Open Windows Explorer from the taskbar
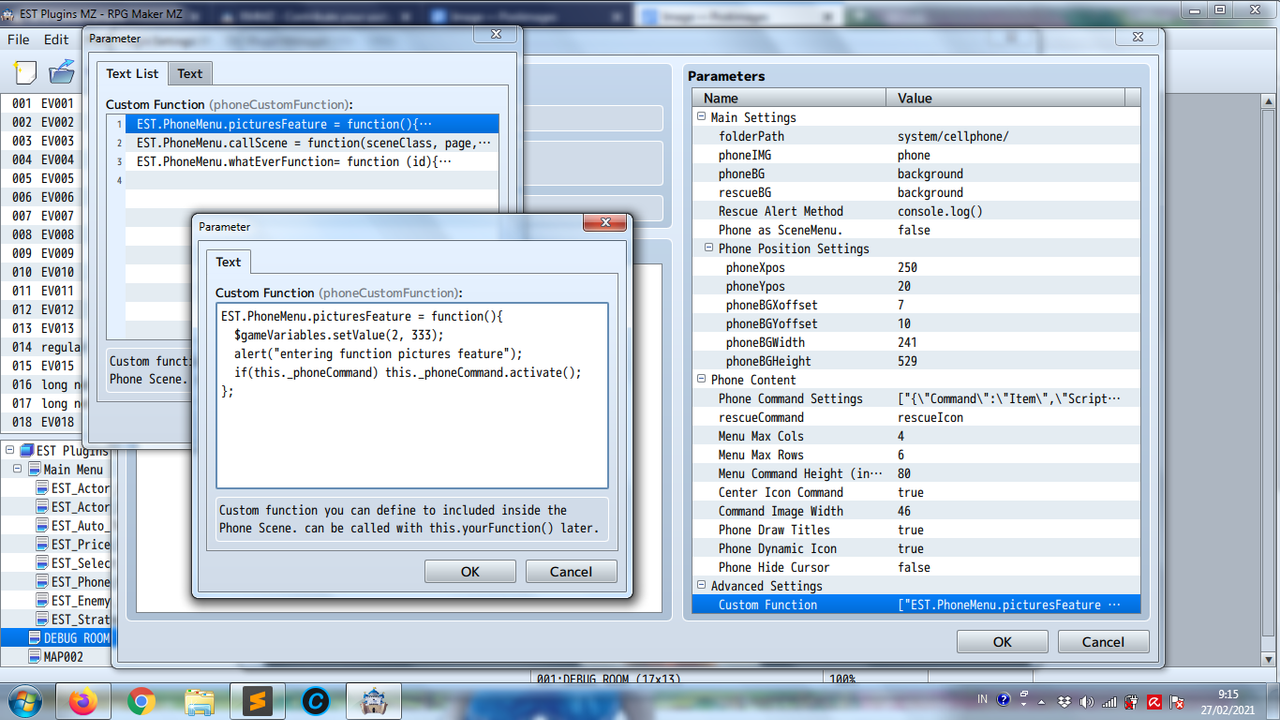Image resolution: width=1280 pixels, height=720 pixels. tap(199, 702)
